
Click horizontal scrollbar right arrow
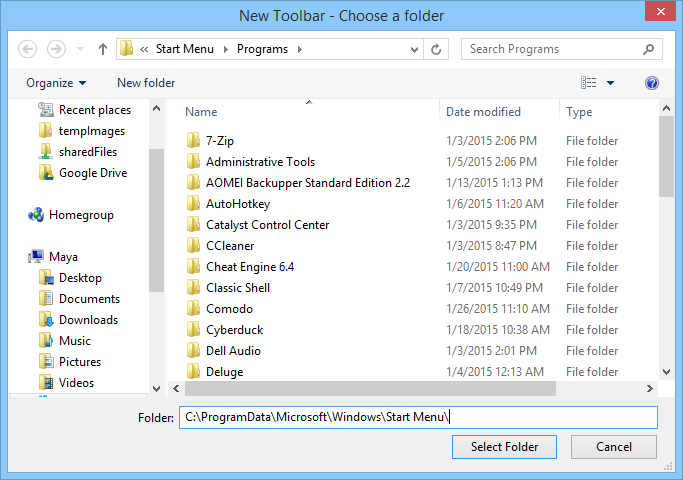tap(649, 389)
